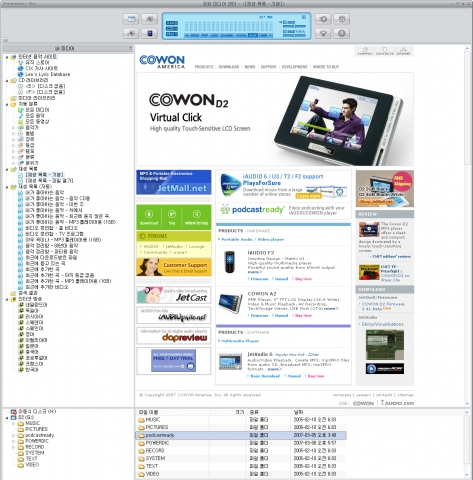Image resolution: width=473 pixels, height=480 pixels.
Task: Adjust the BBE level slider in the display
Action: tap(294, 26)
